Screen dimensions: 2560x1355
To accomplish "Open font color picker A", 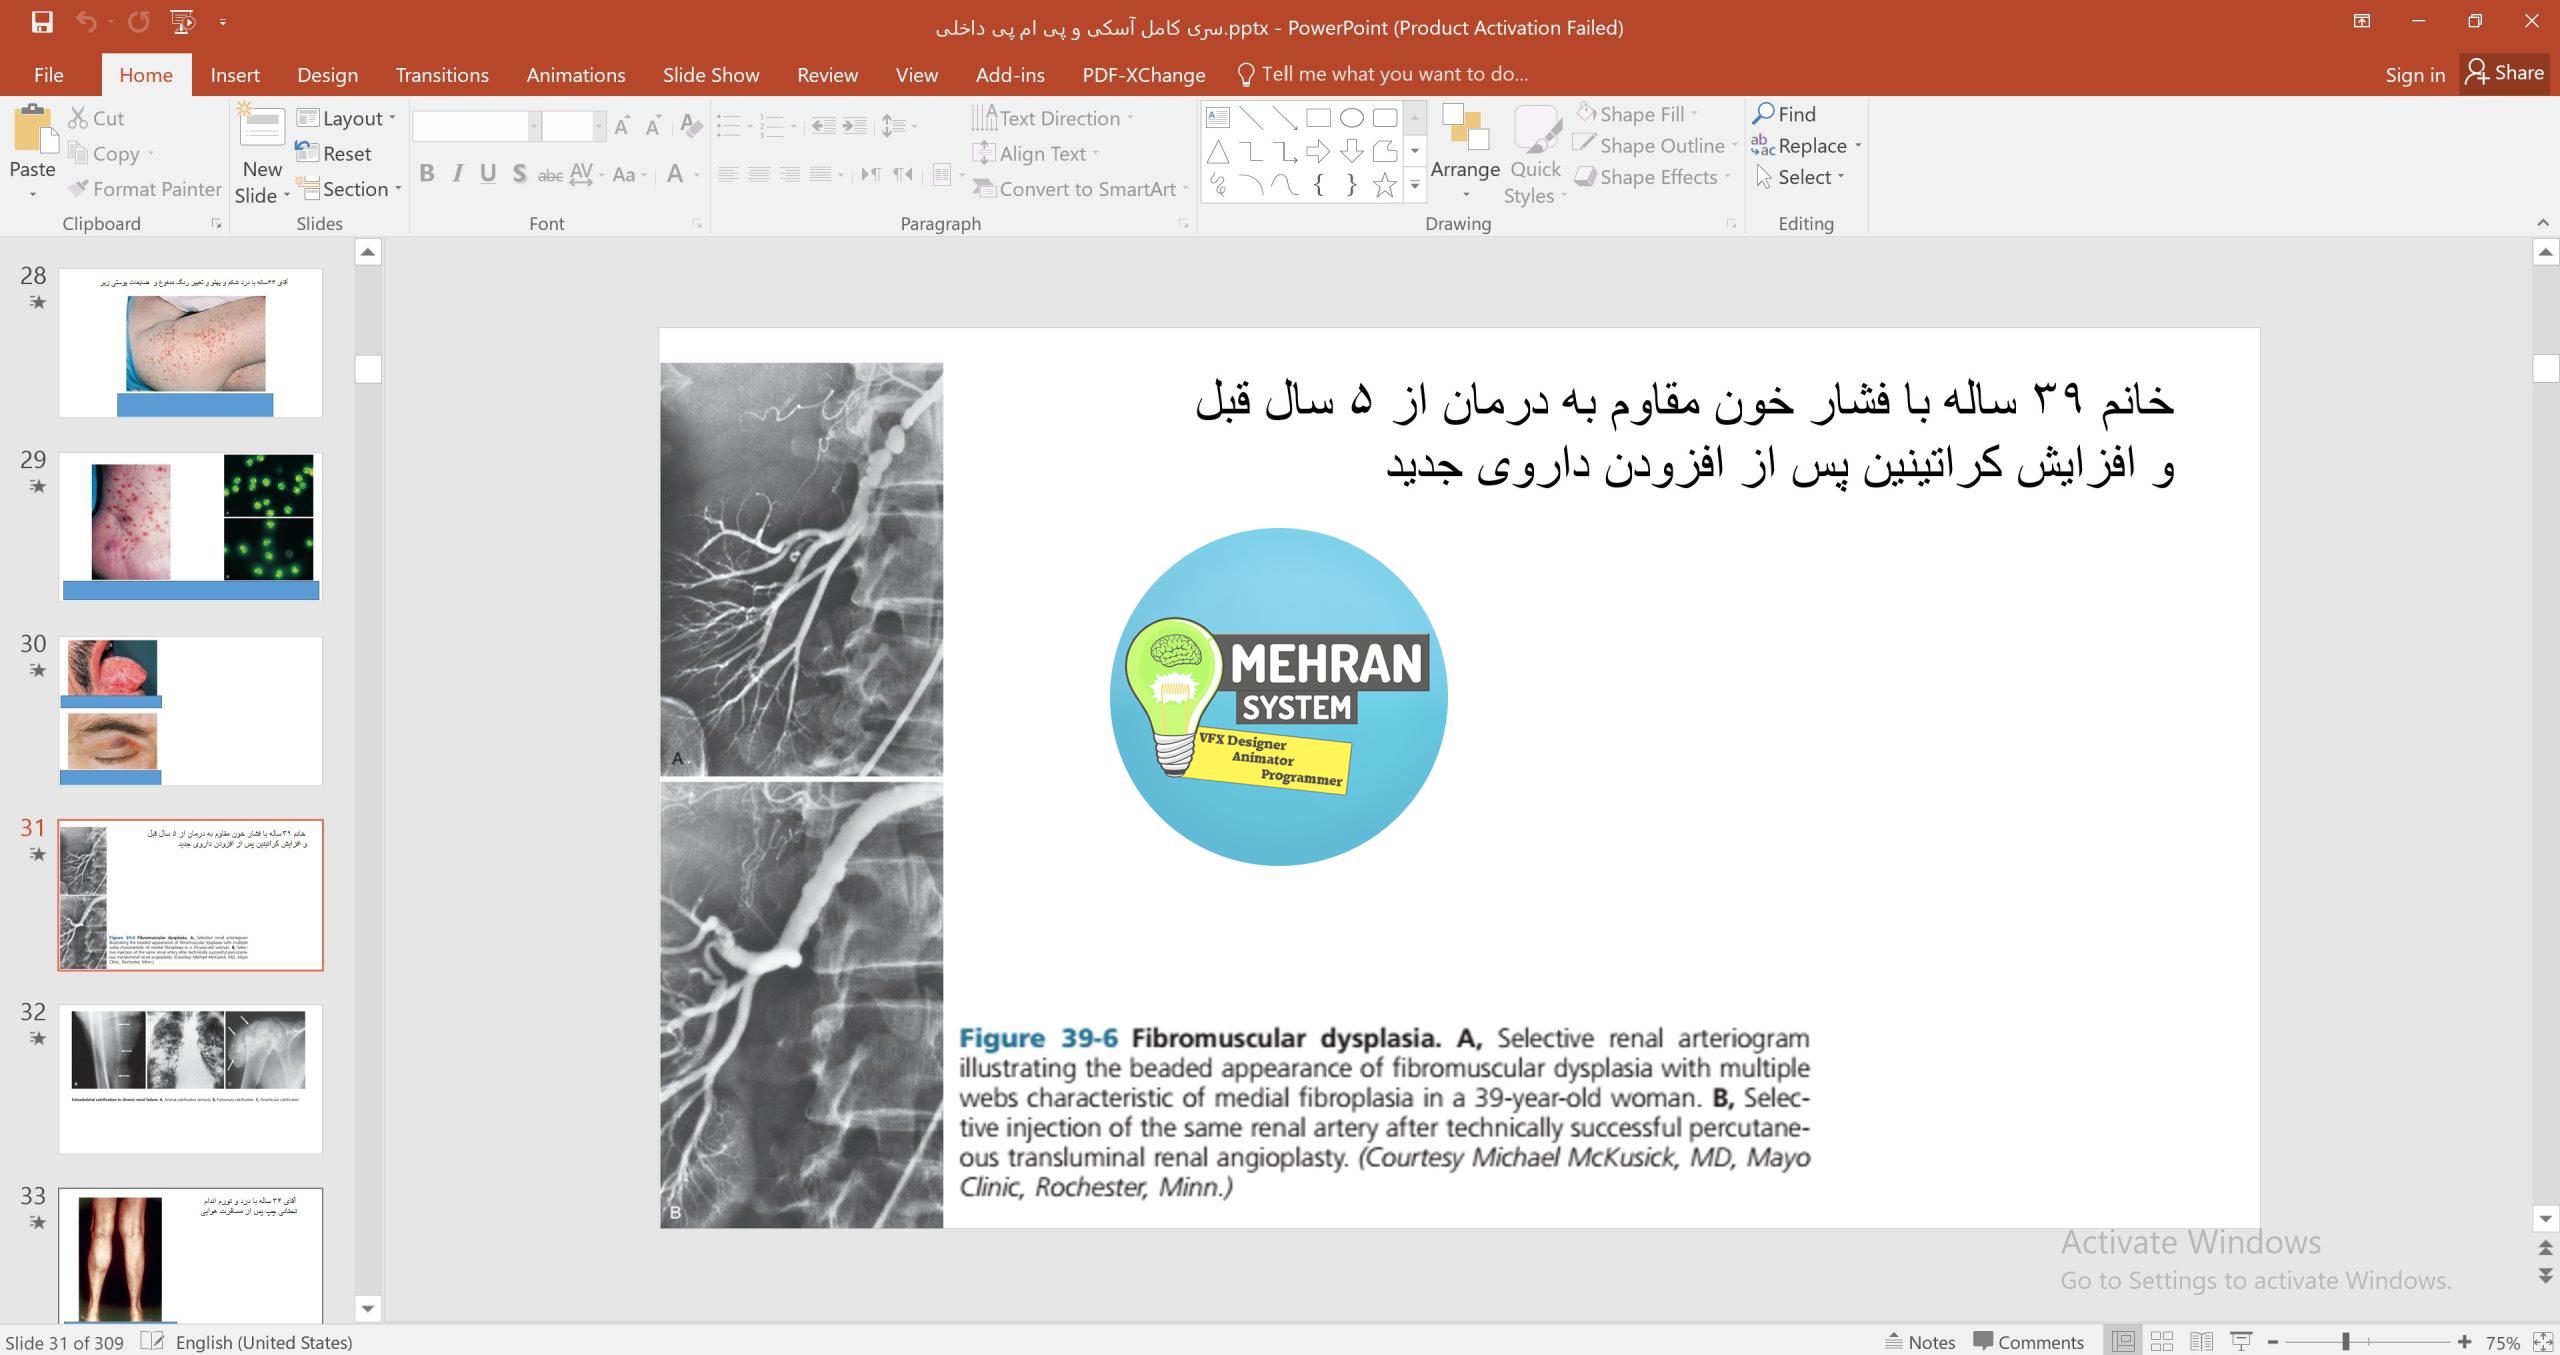I will (675, 174).
